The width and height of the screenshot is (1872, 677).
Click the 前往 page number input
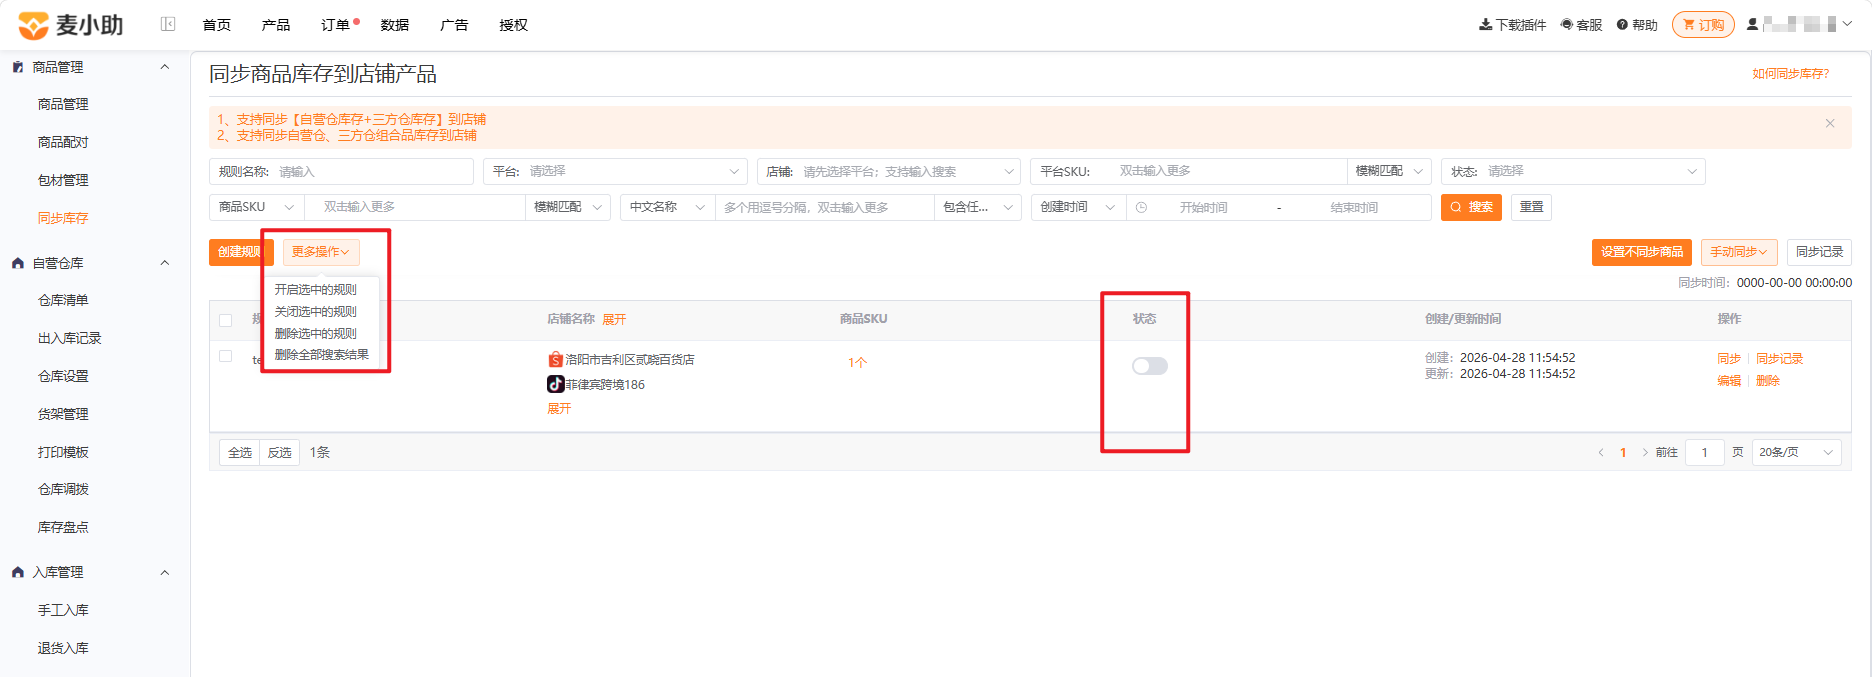click(1705, 453)
